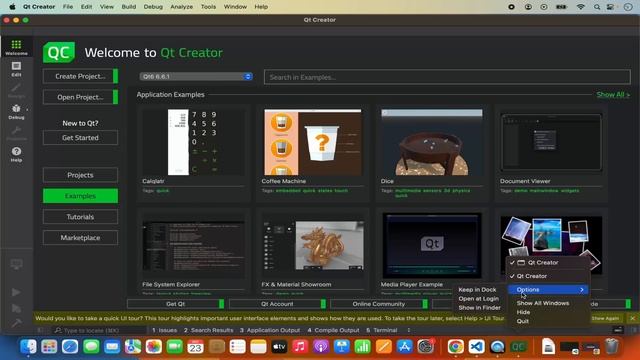Open the Online Community link button
640x360 pixels.
click(379, 304)
